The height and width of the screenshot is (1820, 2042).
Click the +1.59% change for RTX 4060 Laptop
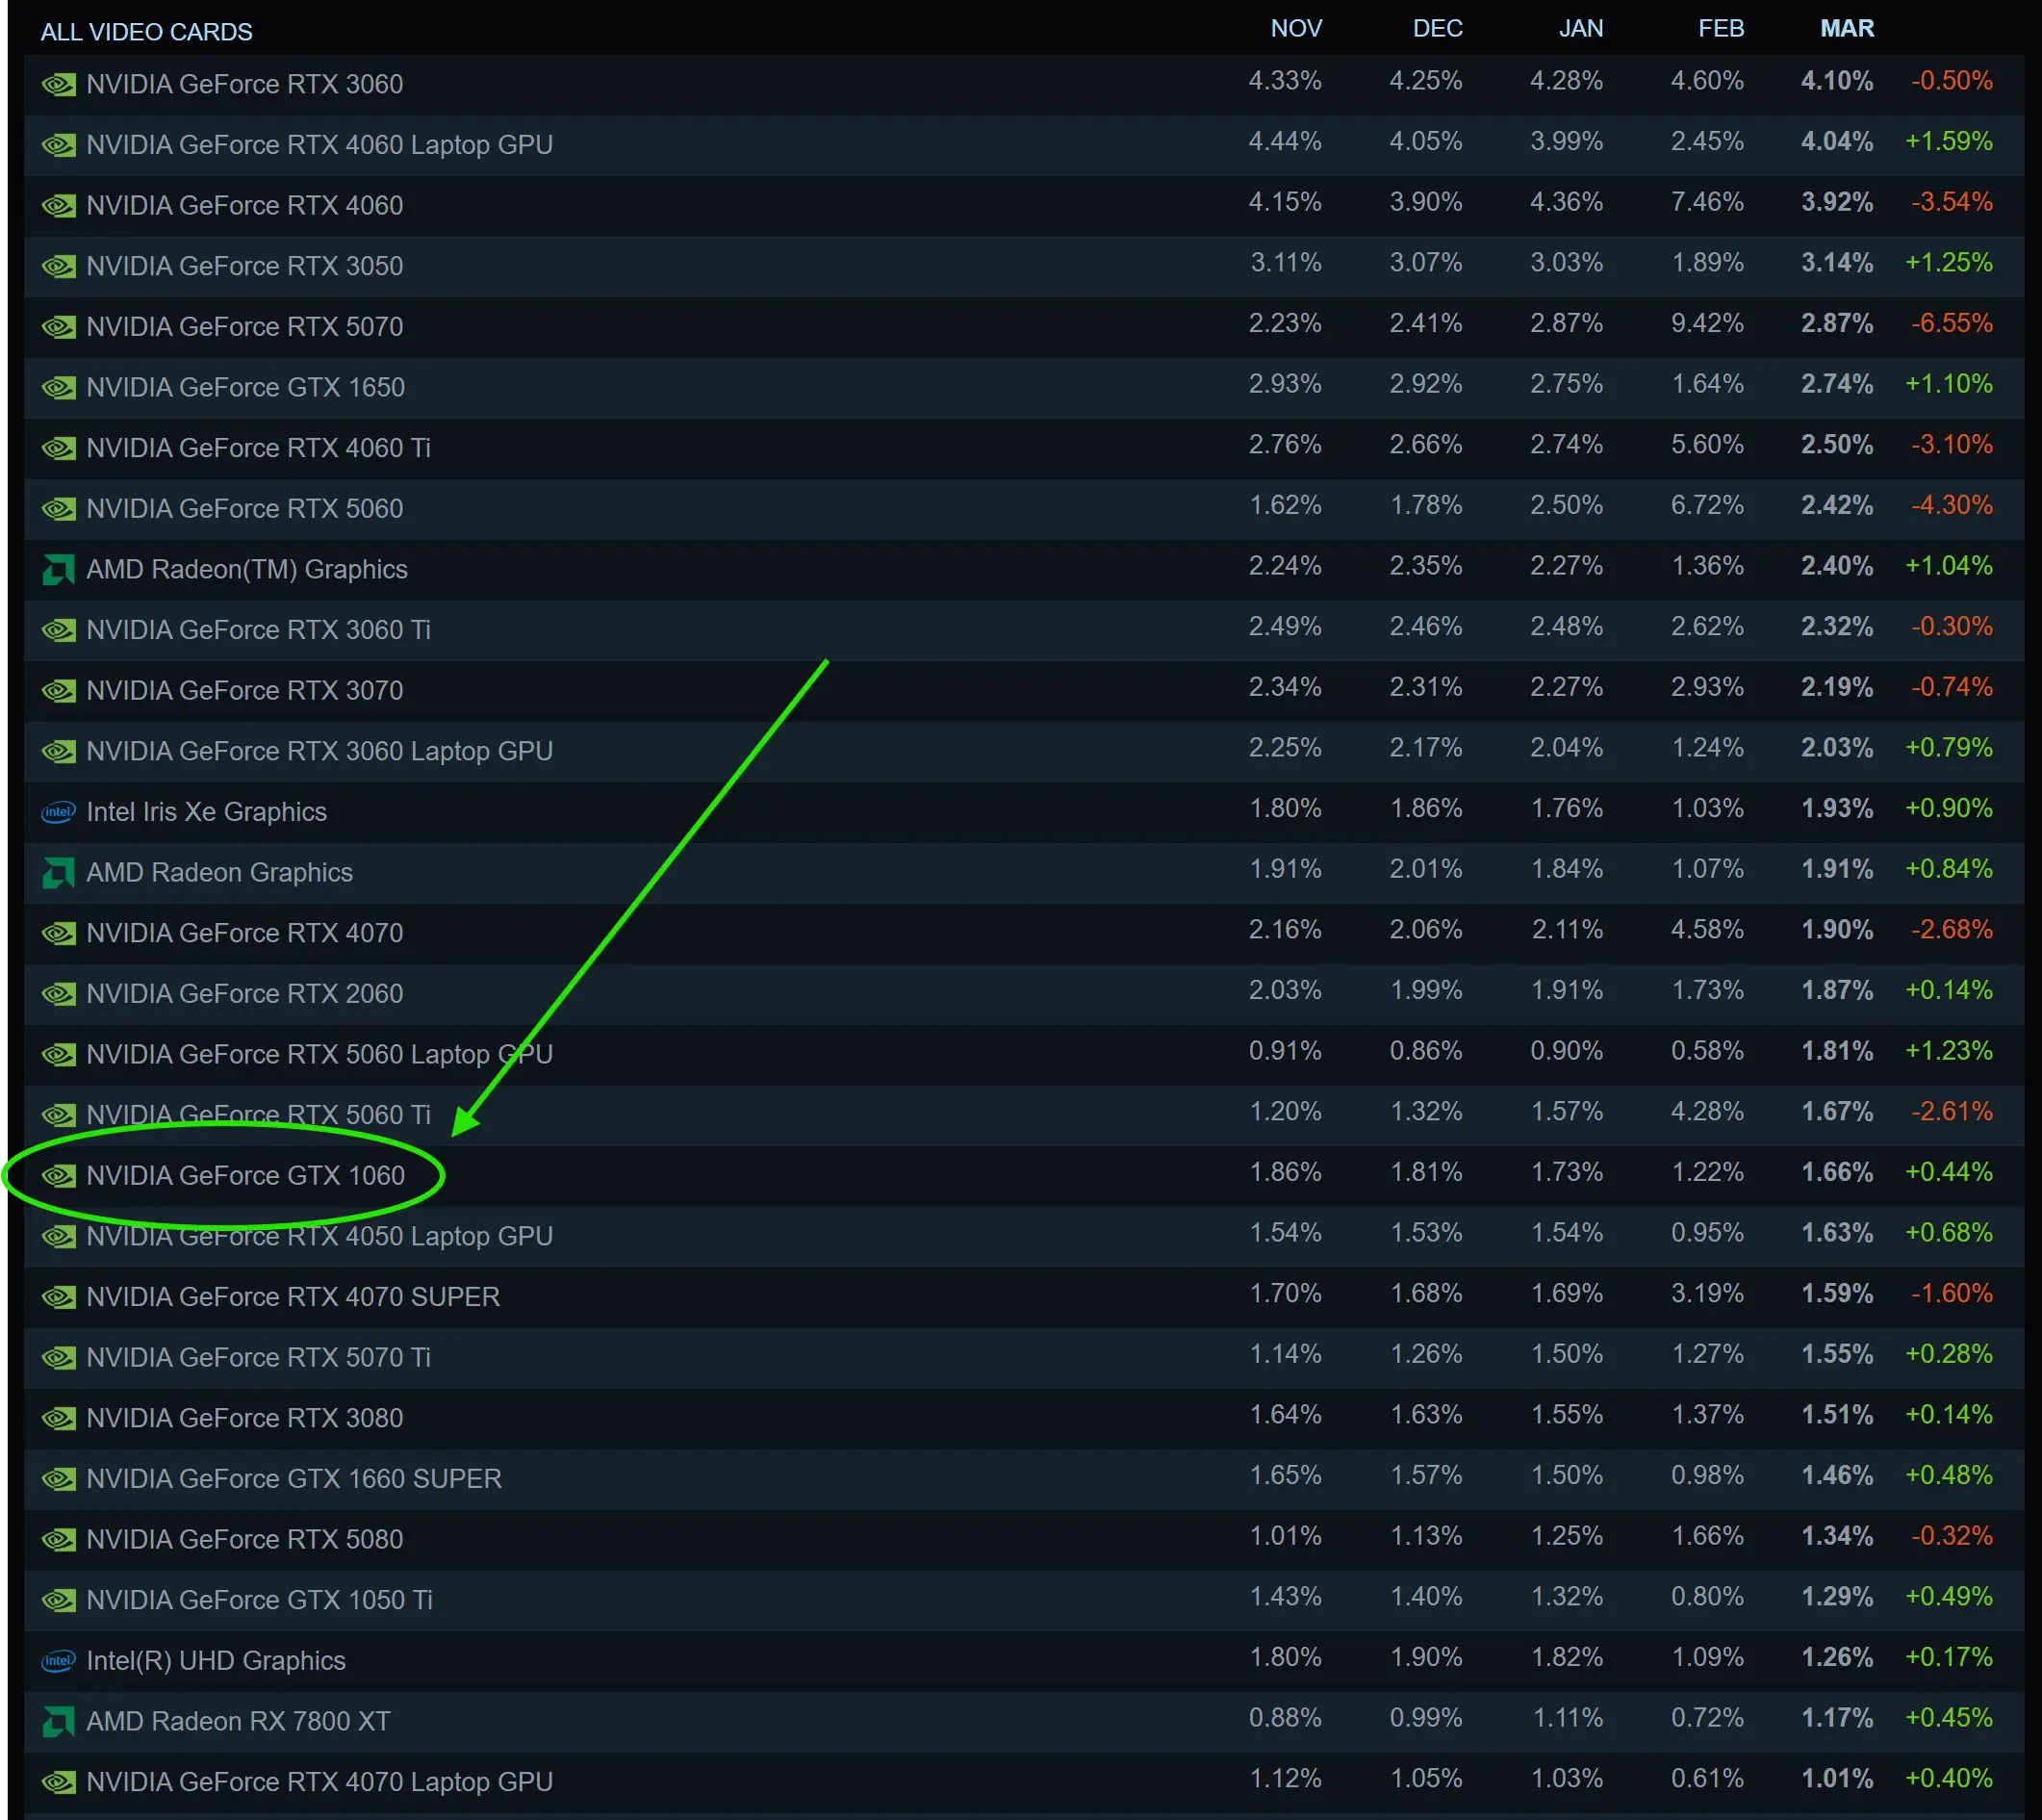click(1948, 142)
